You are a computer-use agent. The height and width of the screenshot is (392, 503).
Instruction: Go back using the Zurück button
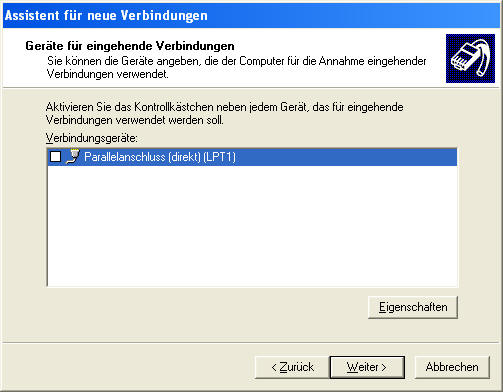point(292,367)
